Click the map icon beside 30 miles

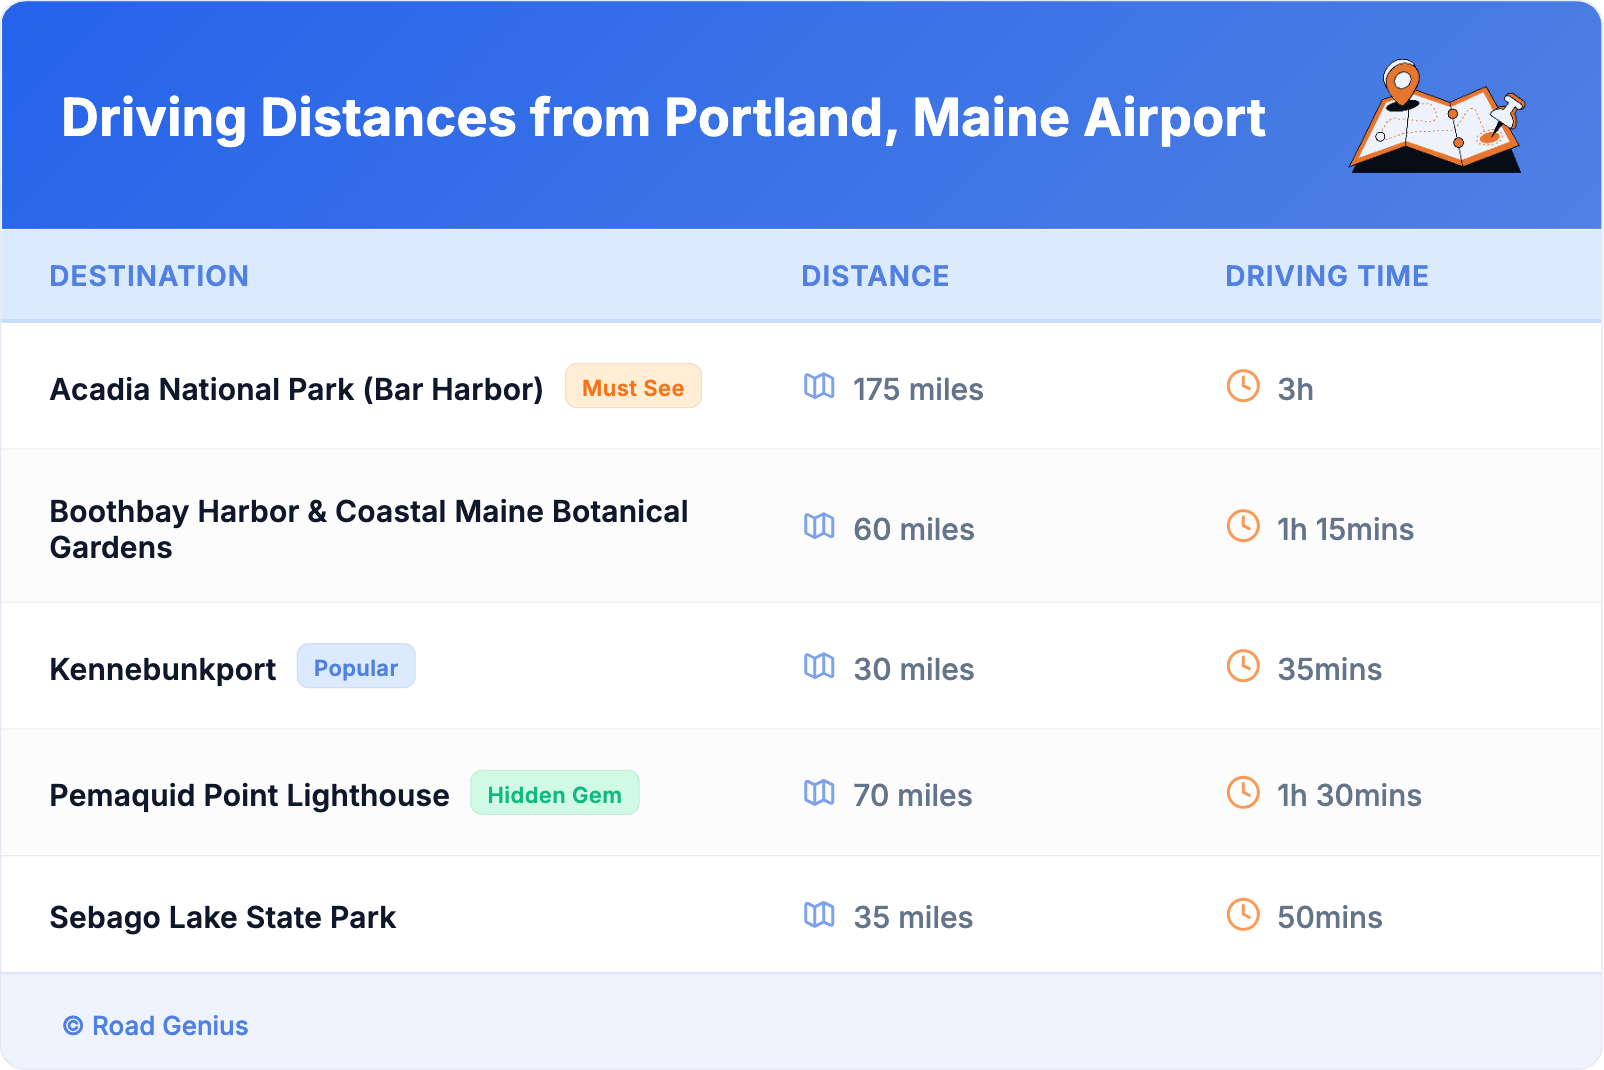(819, 666)
